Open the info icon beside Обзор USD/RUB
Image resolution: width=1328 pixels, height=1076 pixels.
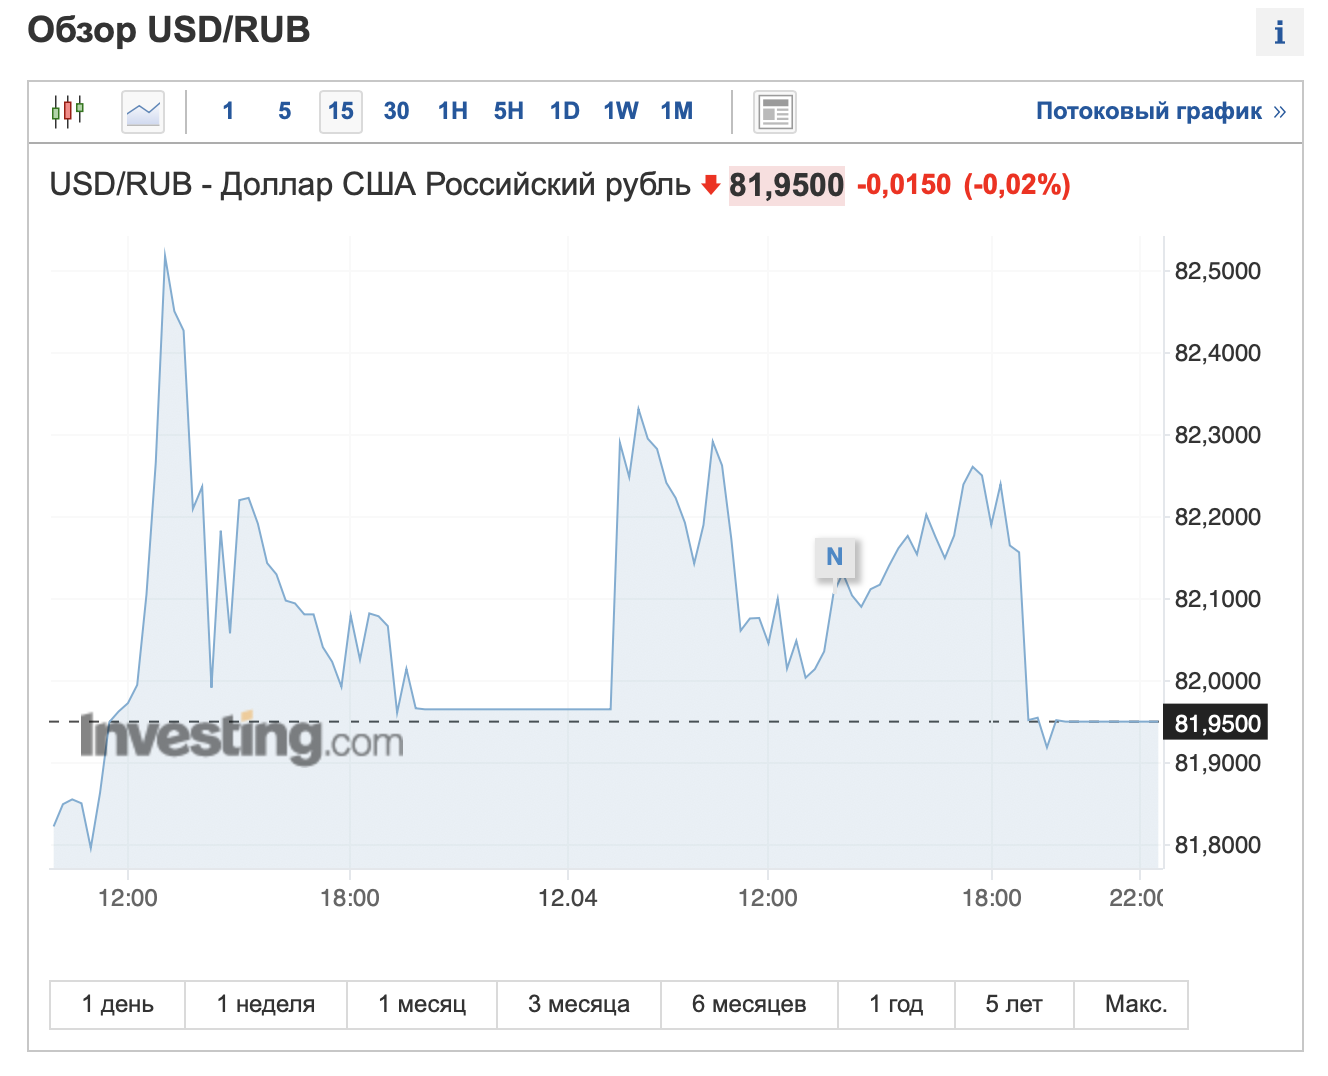point(1279,32)
